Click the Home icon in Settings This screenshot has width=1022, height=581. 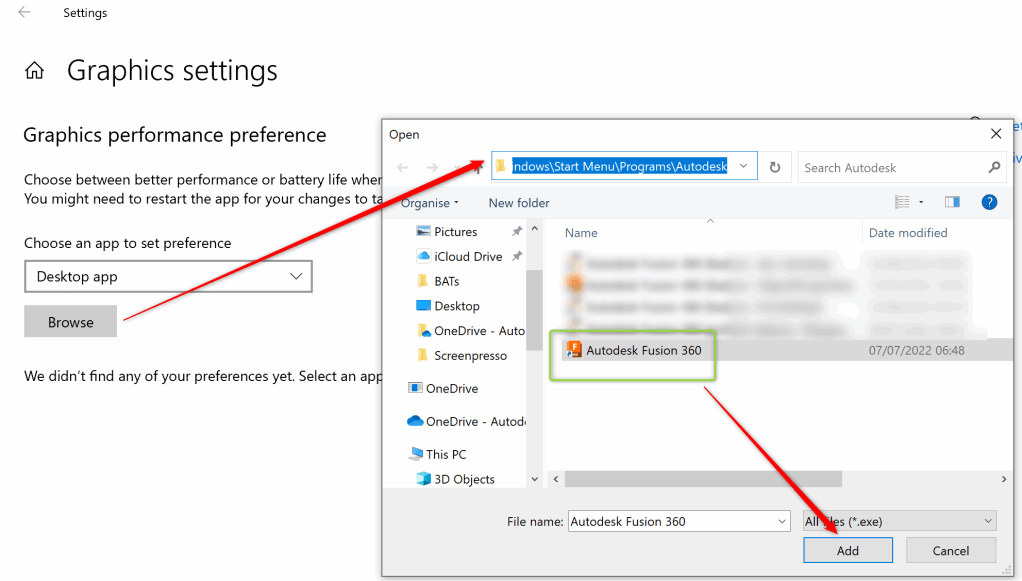click(x=35, y=71)
